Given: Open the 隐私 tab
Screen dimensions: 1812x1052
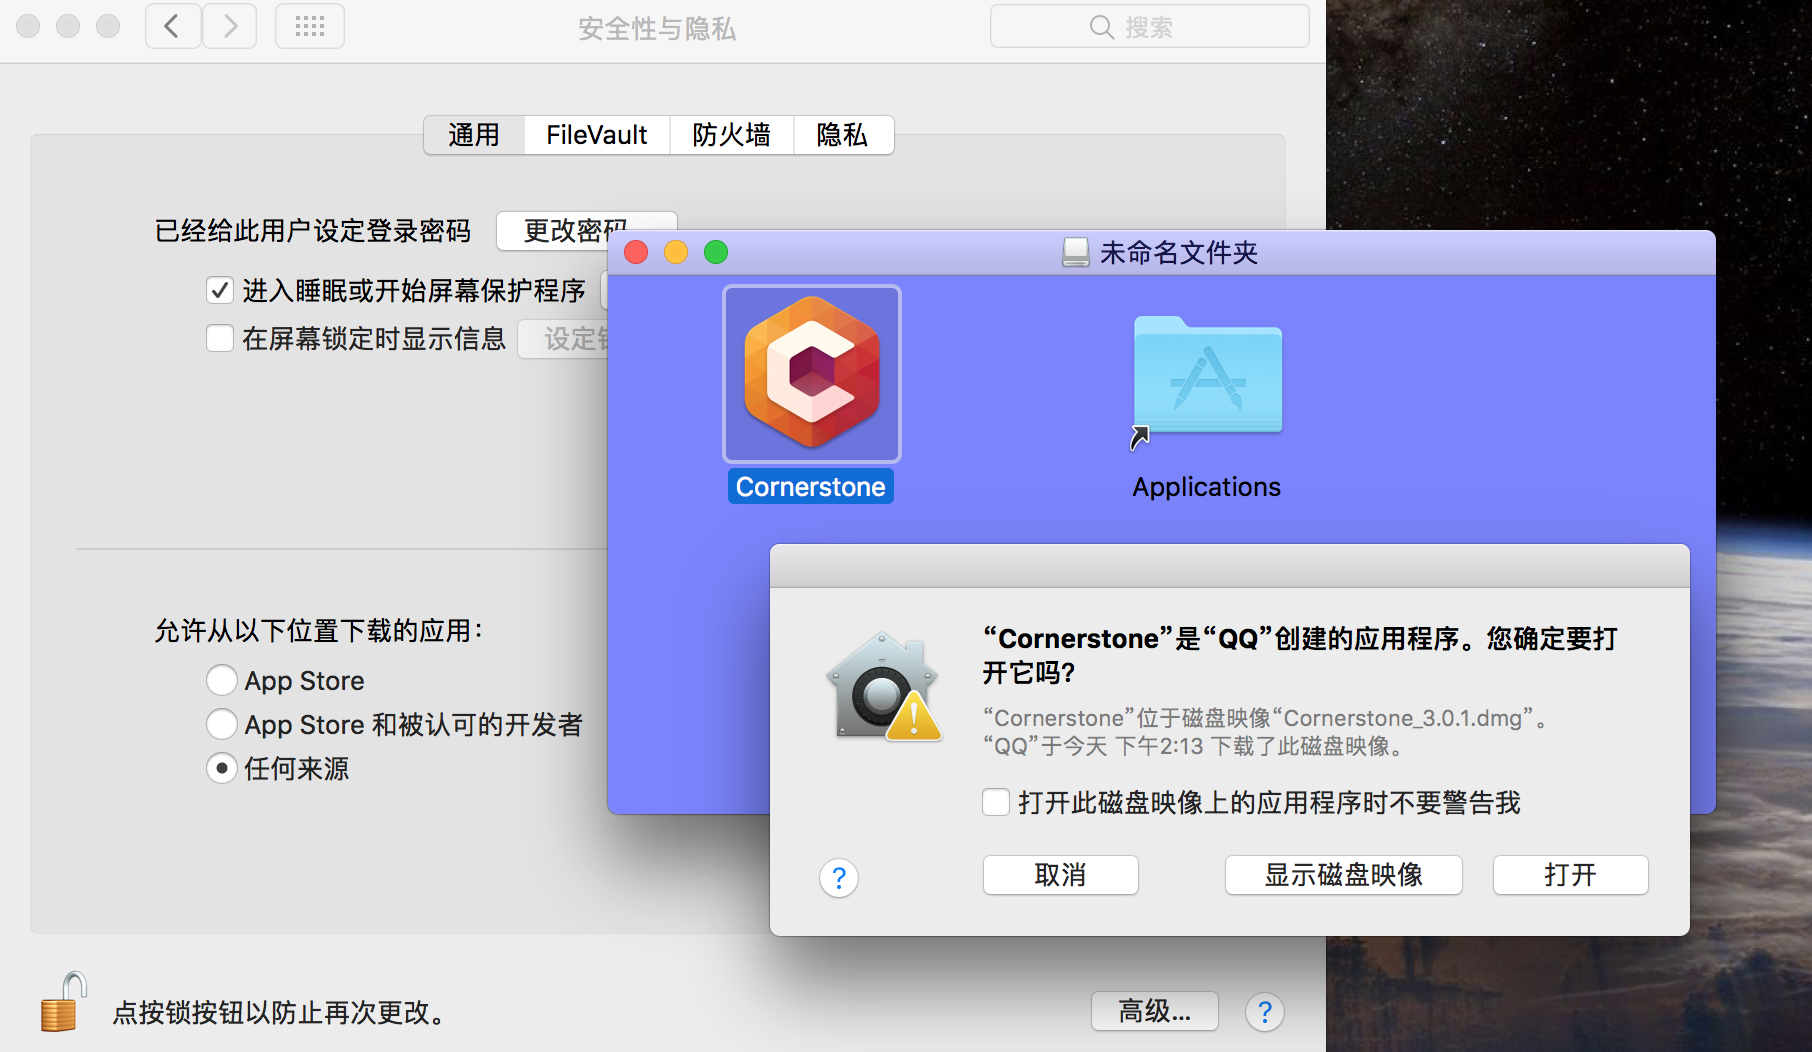Looking at the screenshot, I should click(x=843, y=135).
